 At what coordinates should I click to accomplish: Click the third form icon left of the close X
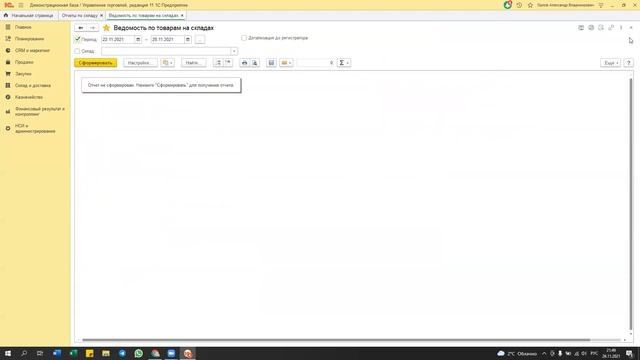601,28
